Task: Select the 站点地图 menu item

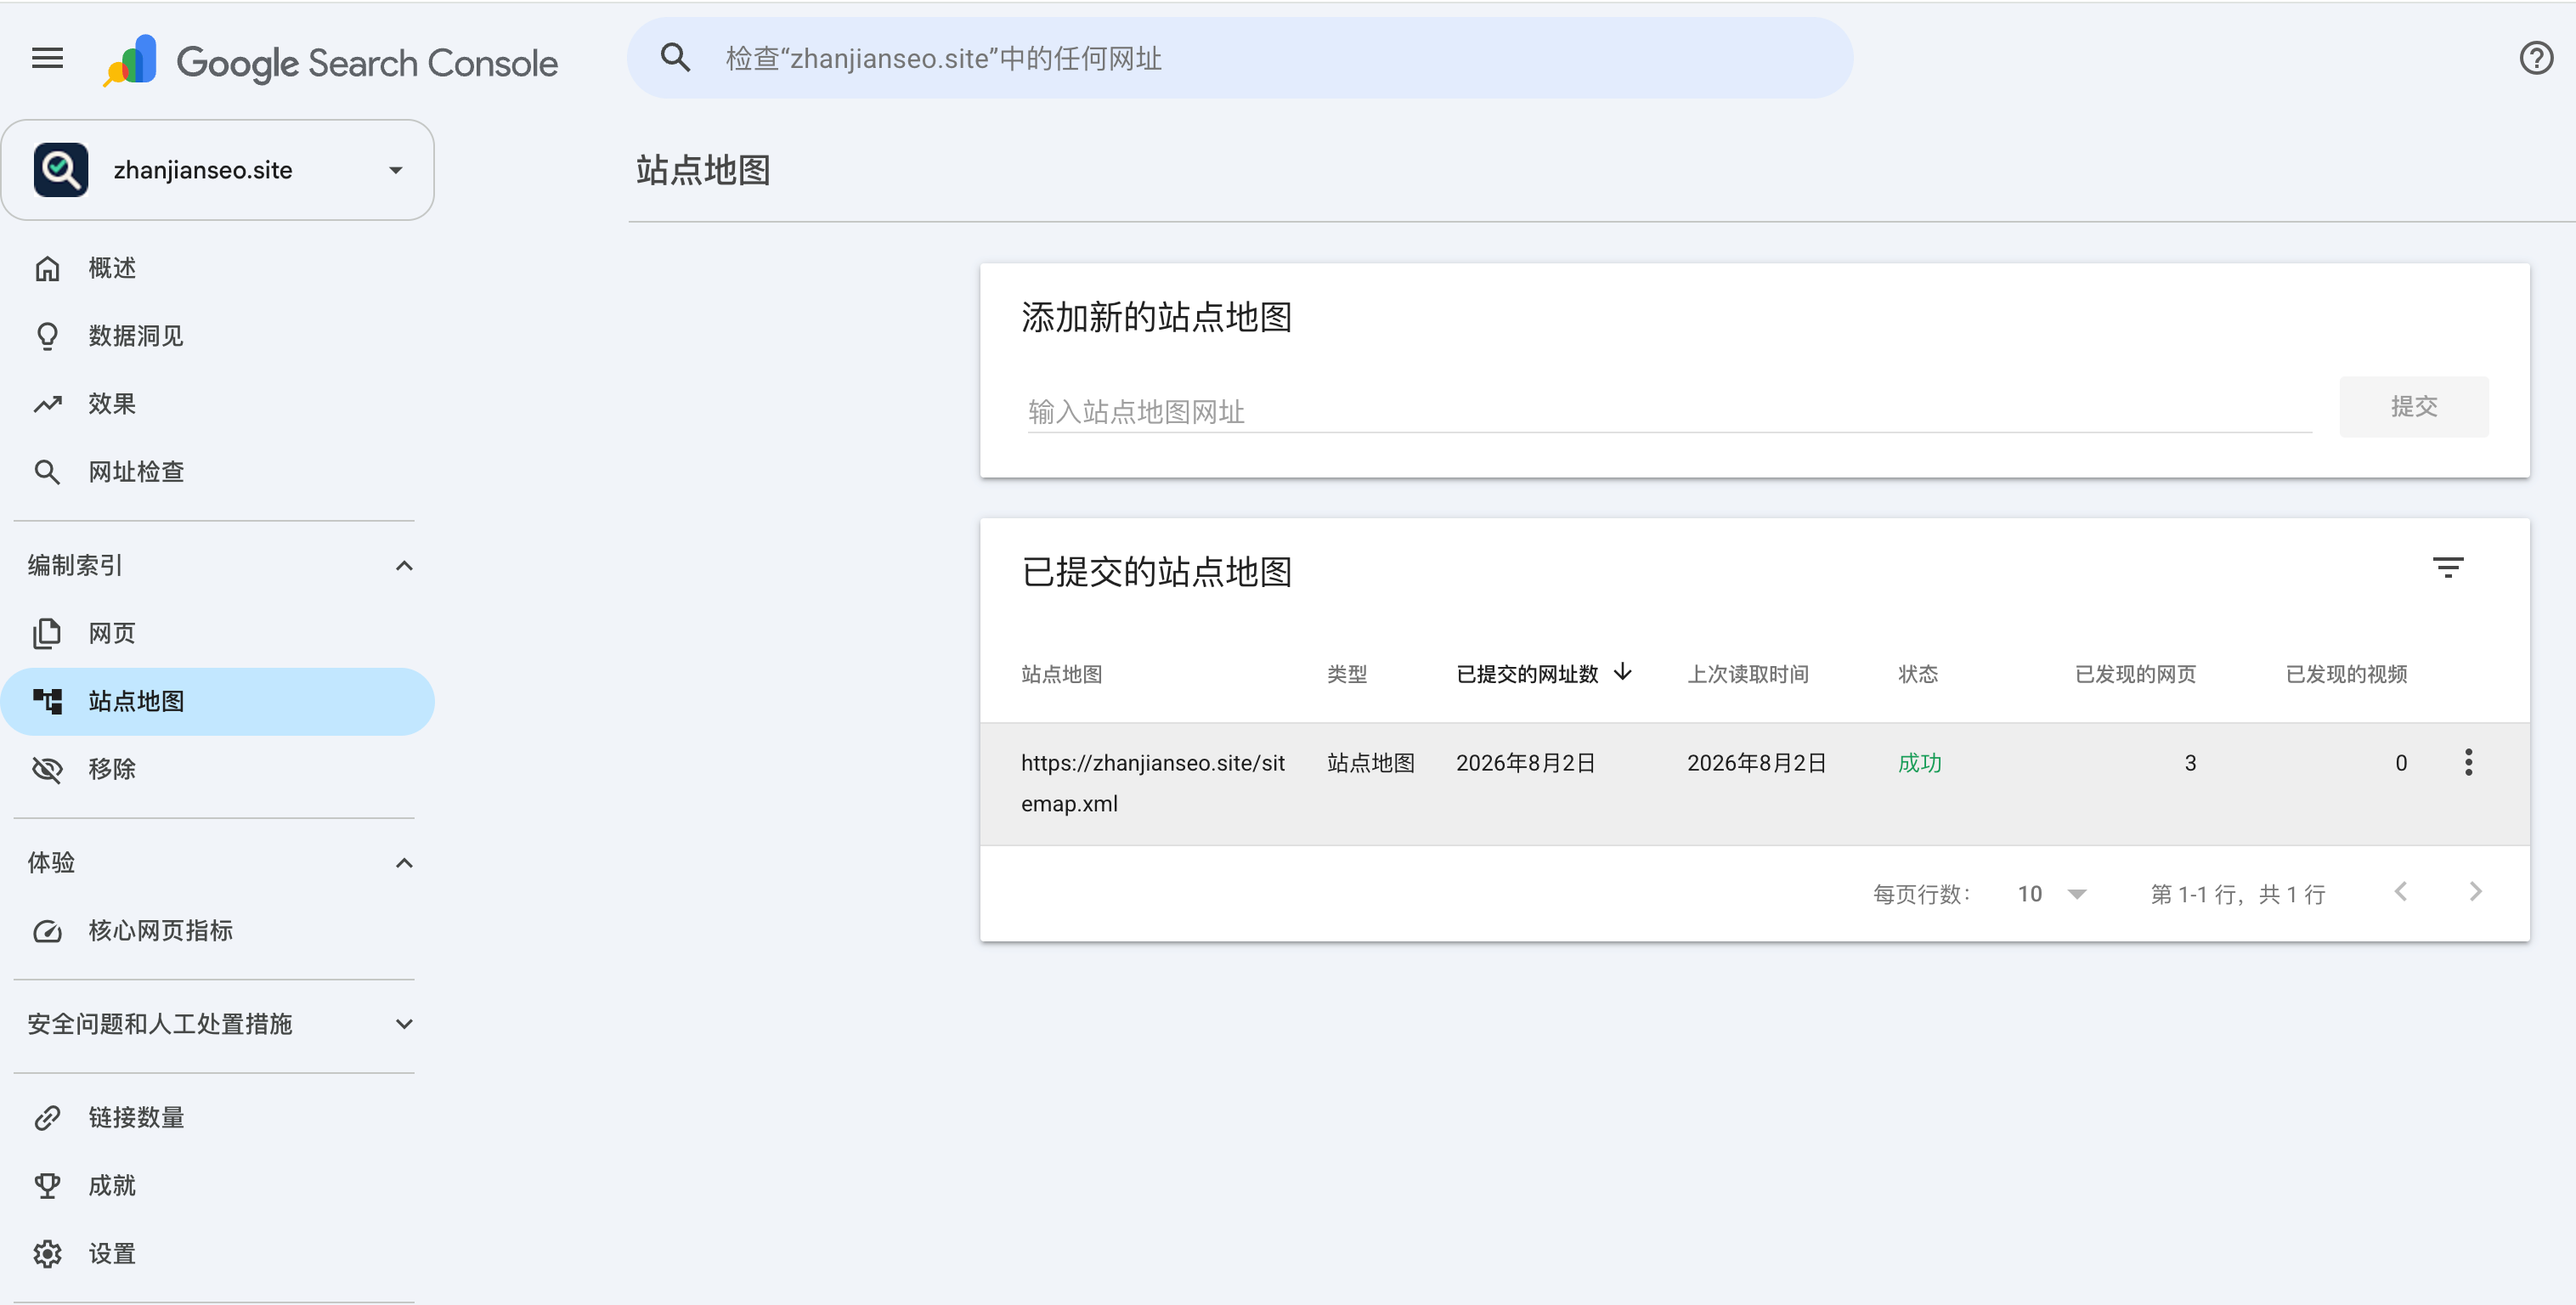Action: pyautogui.click(x=218, y=701)
